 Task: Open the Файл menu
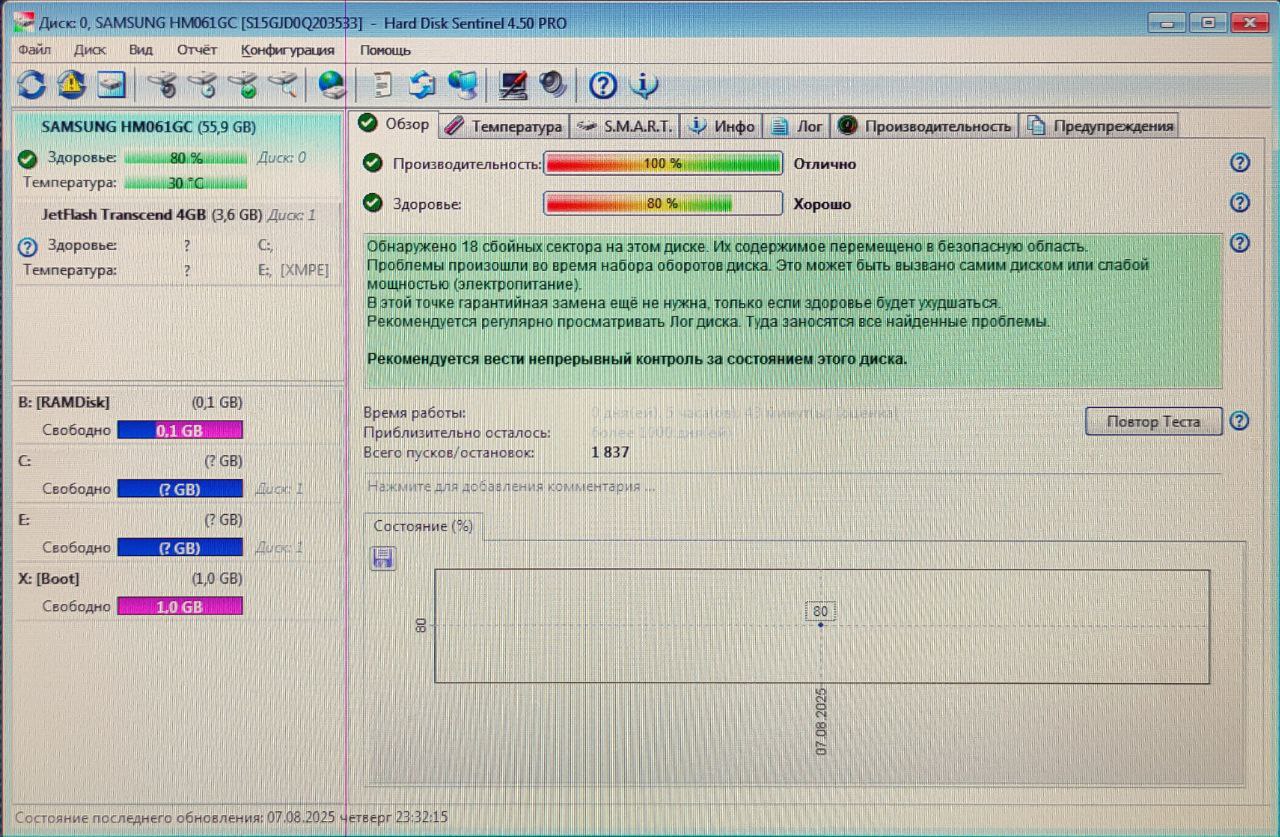coord(34,49)
